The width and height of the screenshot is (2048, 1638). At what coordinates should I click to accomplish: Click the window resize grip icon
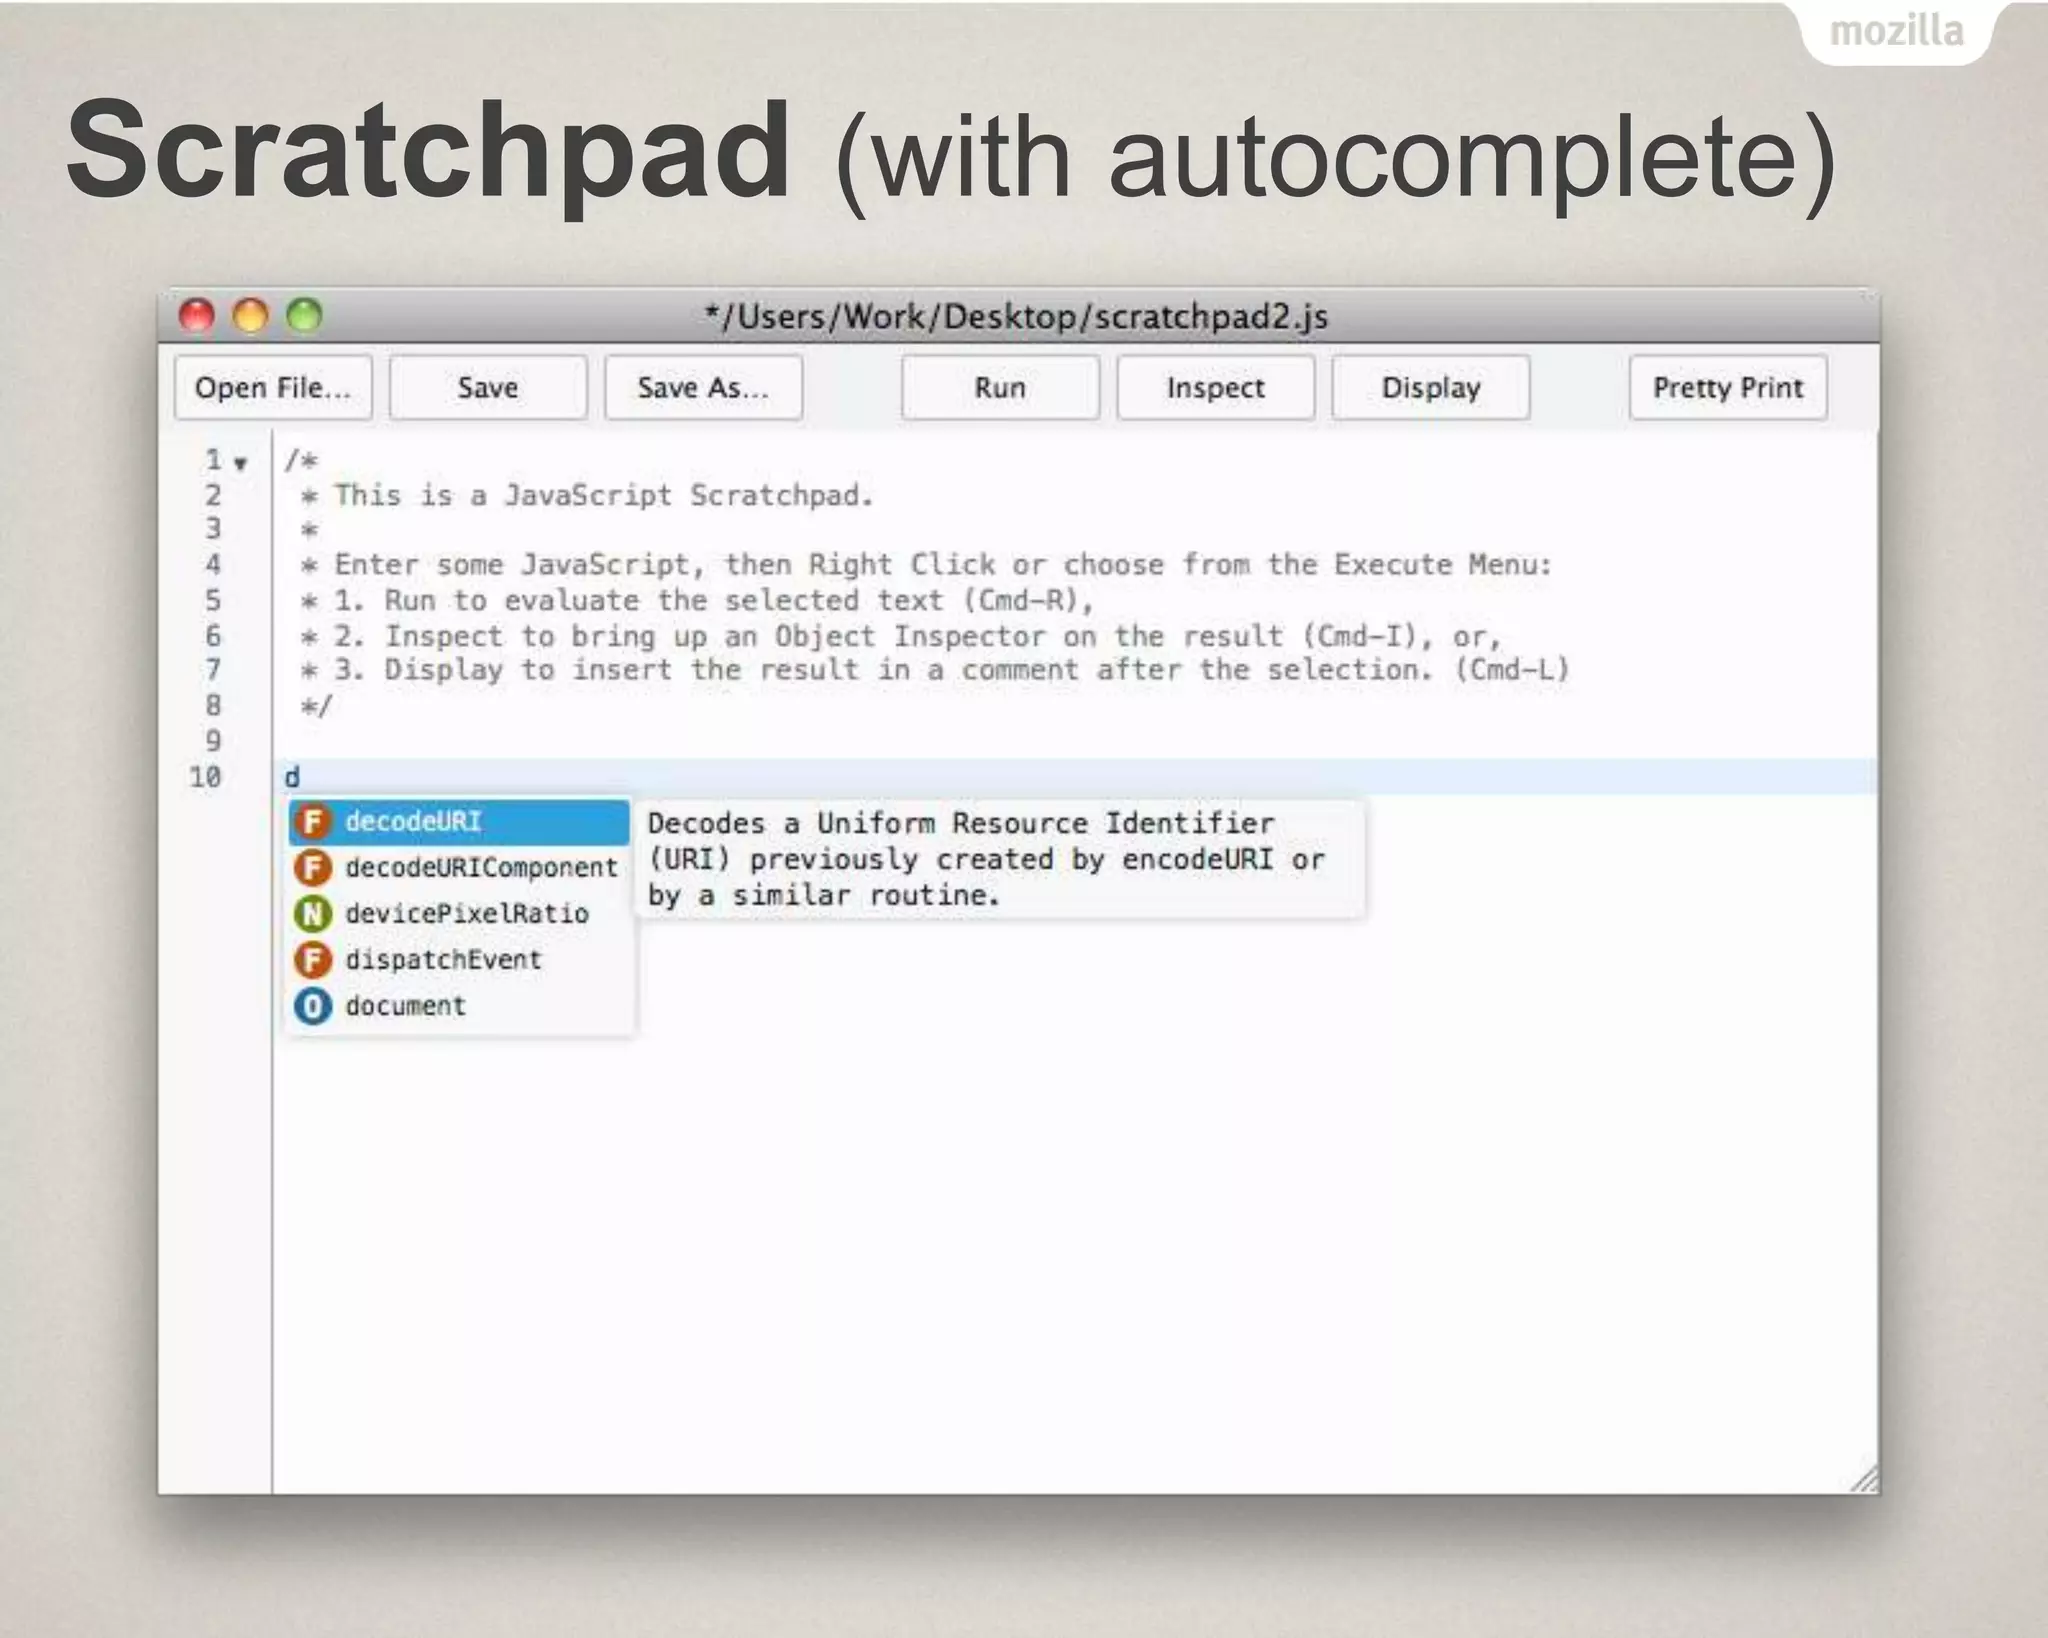coord(1864,1479)
